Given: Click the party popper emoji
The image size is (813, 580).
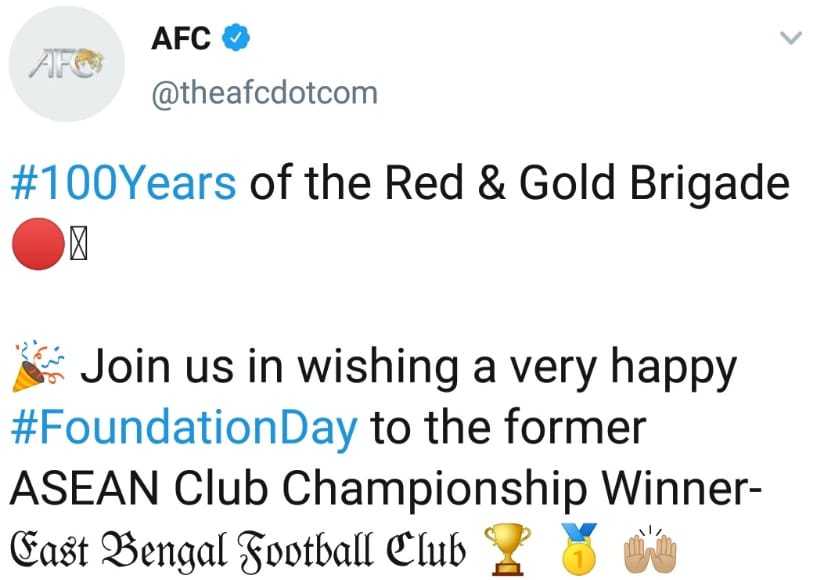Looking at the screenshot, I should pyautogui.click(x=38, y=366).
